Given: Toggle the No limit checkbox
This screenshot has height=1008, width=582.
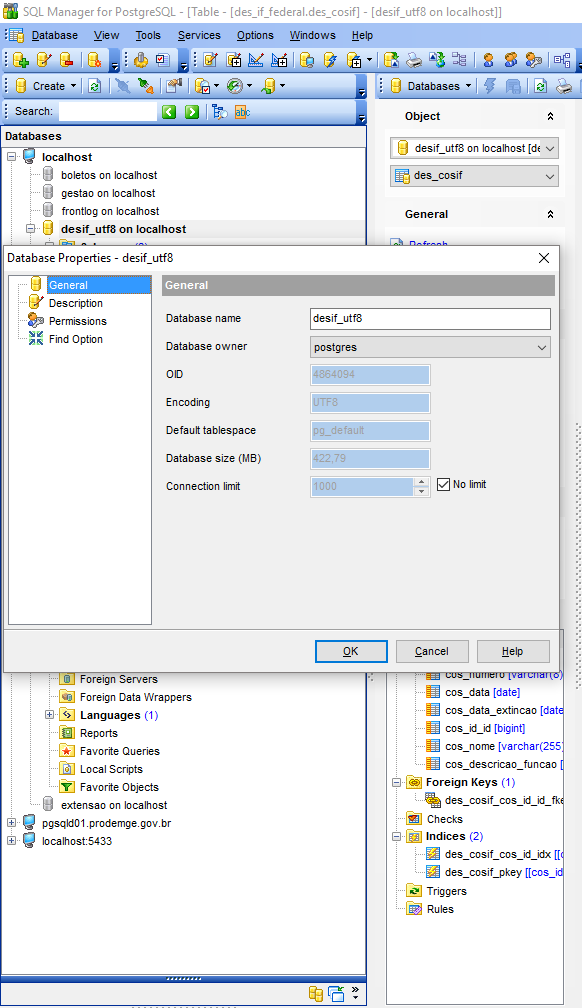Looking at the screenshot, I should pos(443,485).
